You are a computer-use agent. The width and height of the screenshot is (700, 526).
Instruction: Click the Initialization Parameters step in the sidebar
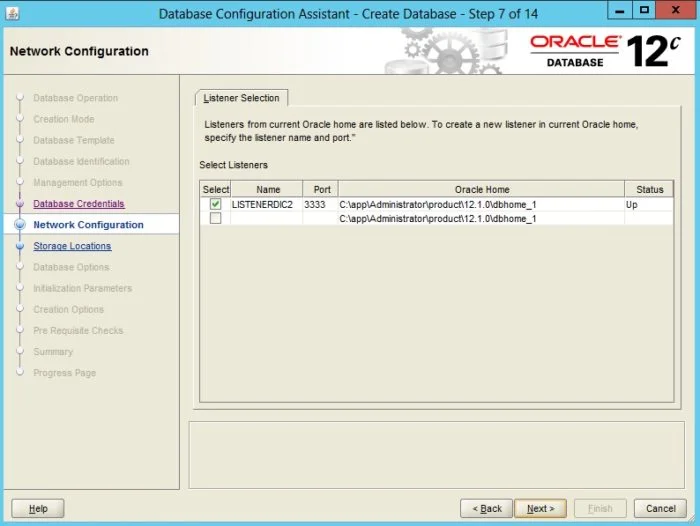click(83, 288)
